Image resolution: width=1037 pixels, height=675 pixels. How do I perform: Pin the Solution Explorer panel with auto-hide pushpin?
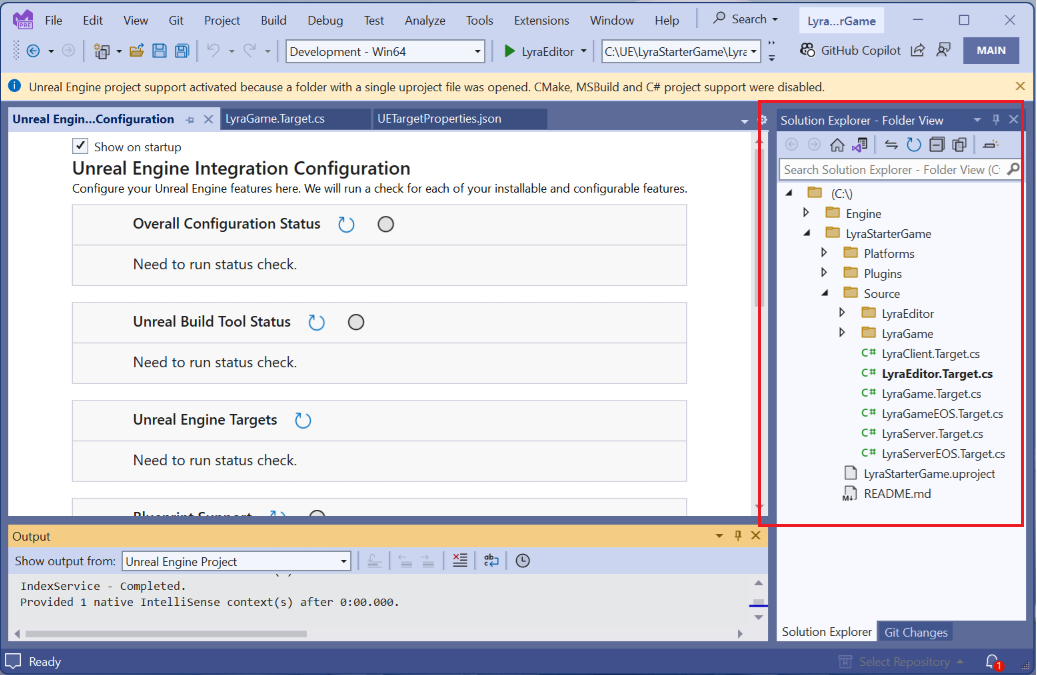(x=995, y=120)
